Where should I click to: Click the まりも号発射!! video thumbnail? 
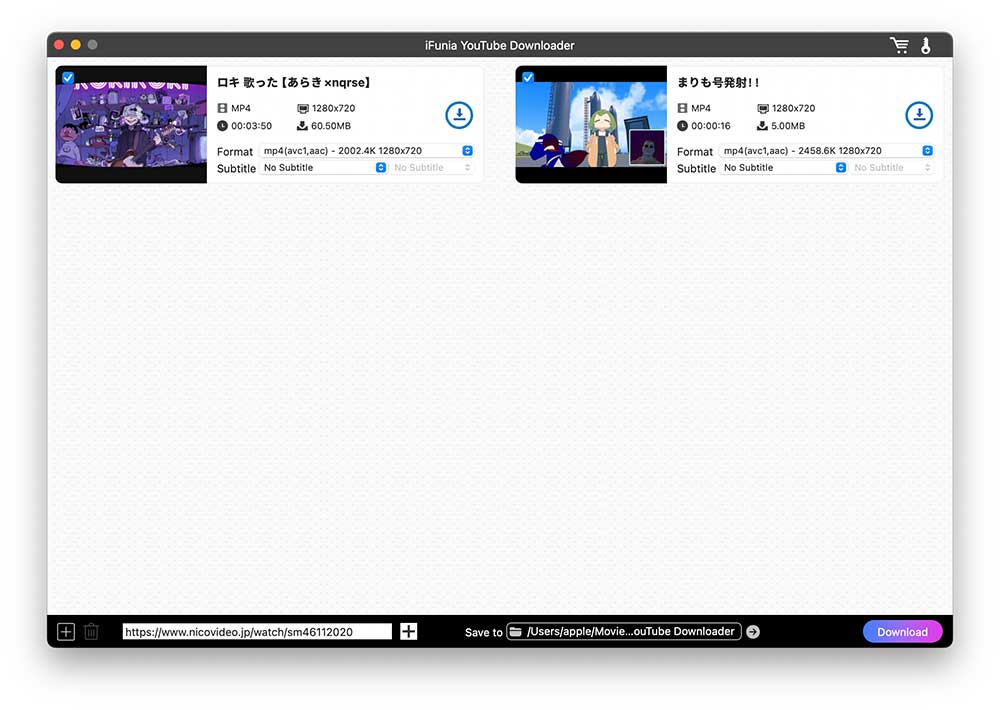[x=591, y=125]
